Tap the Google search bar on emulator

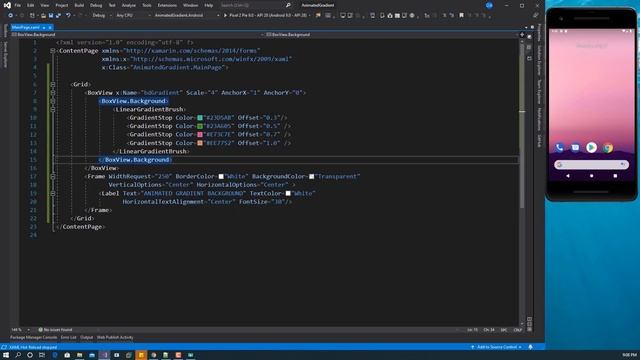coord(591,164)
